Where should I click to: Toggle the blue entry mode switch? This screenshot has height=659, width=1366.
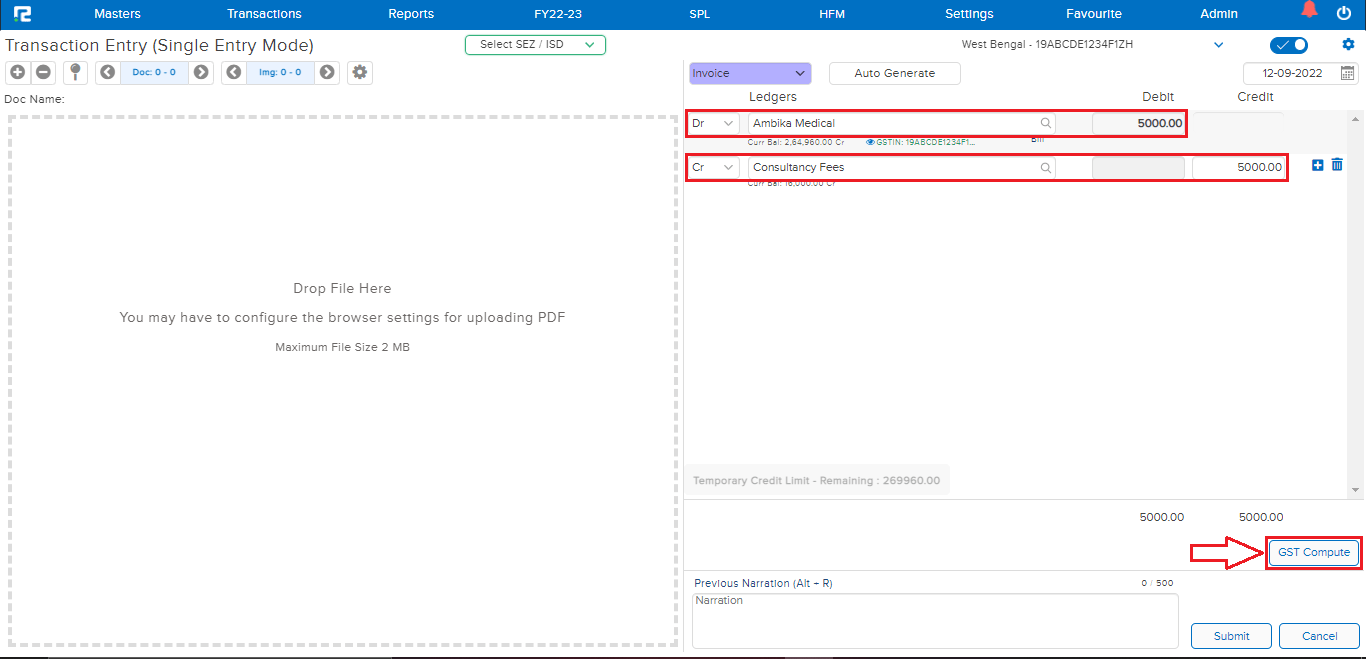[x=1288, y=45]
